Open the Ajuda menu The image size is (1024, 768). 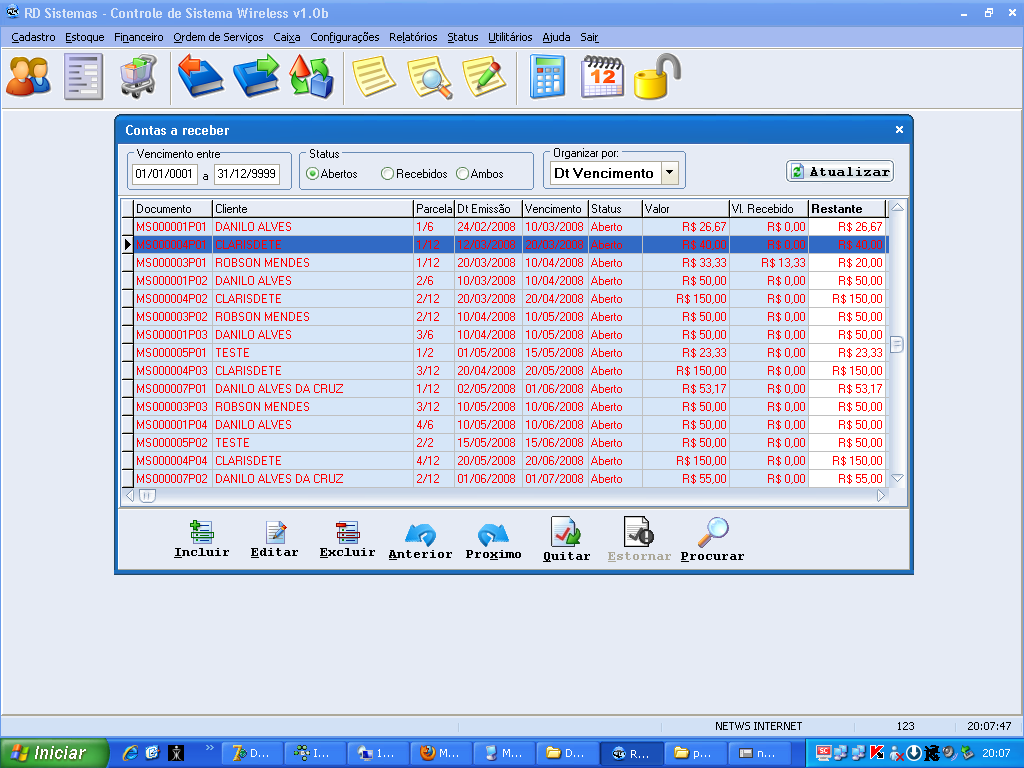pos(556,37)
